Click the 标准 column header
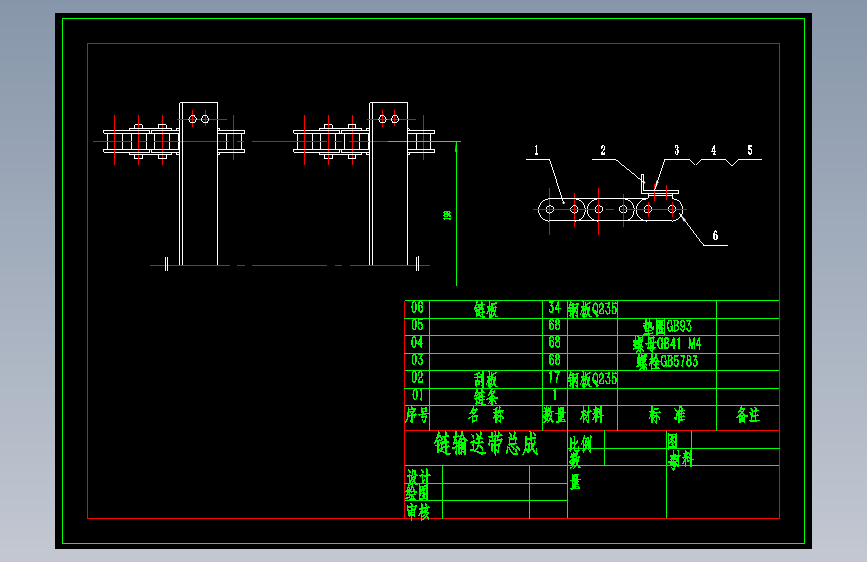This screenshot has height=562, width=867. tap(667, 415)
